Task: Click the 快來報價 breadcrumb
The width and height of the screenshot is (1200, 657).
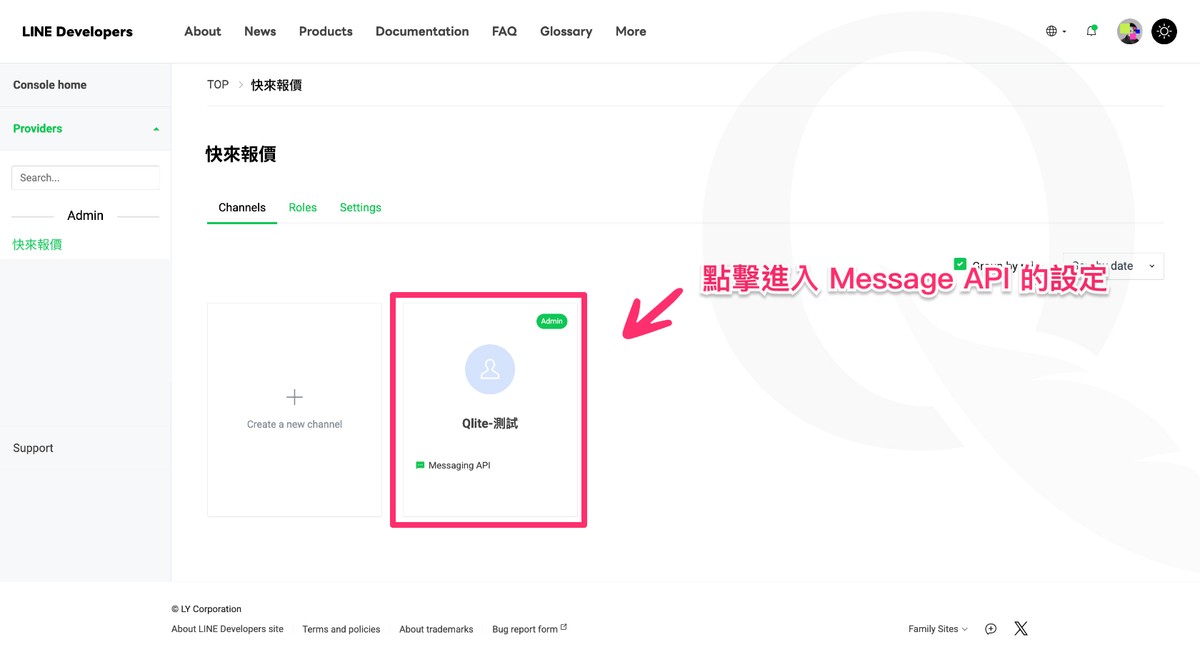Action: point(276,85)
